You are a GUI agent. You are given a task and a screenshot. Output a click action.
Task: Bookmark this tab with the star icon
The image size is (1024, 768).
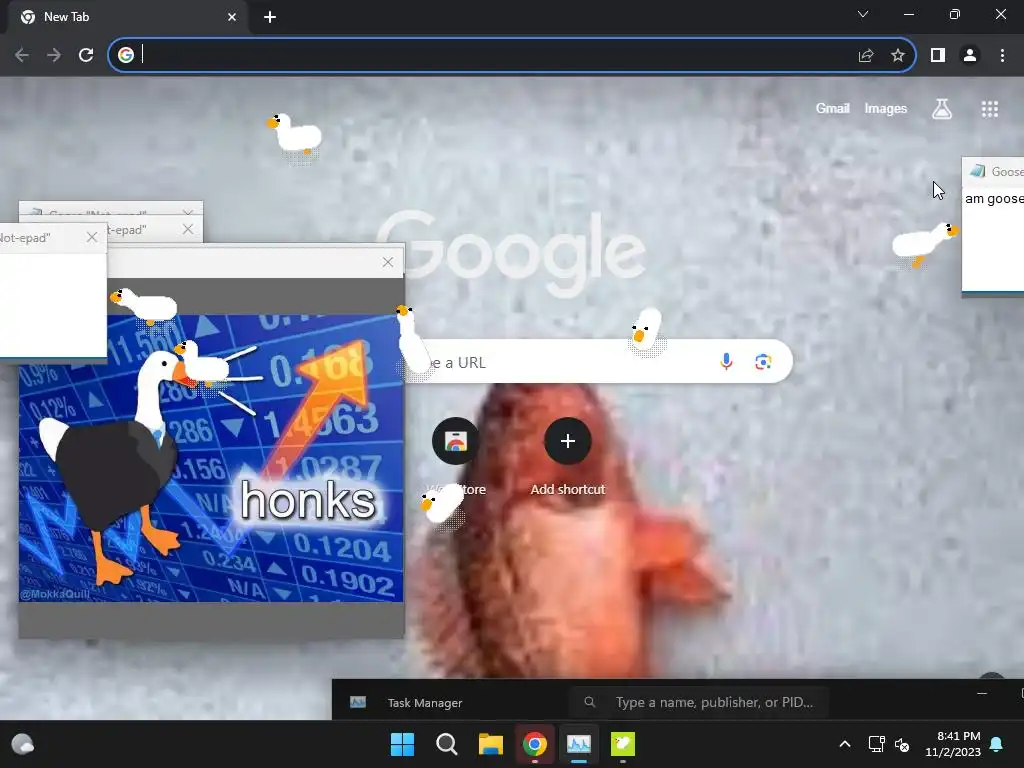pyautogui.click(x=898, y=56)
